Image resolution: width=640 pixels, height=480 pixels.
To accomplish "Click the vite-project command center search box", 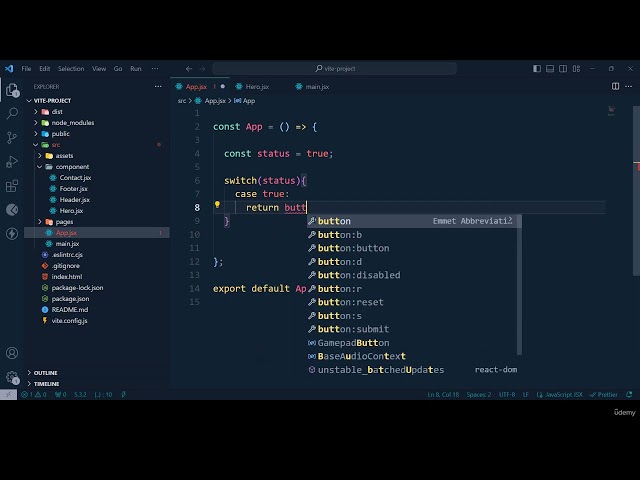I will 335,69.
